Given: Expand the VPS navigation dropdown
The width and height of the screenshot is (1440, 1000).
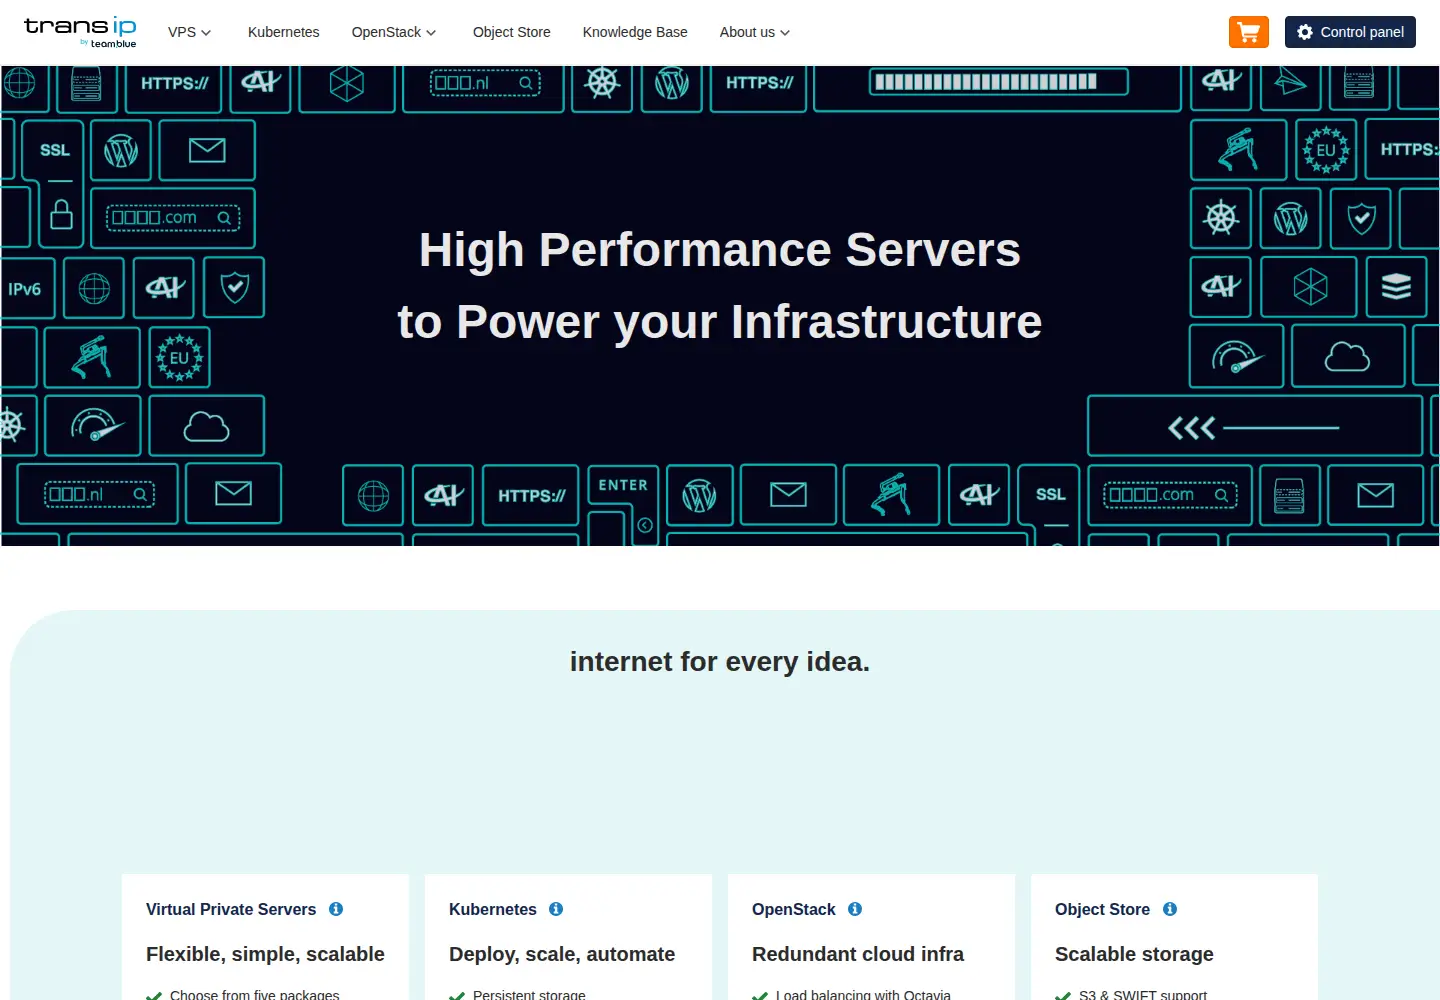Looking at the screenshot, I should tap(189, 32).
